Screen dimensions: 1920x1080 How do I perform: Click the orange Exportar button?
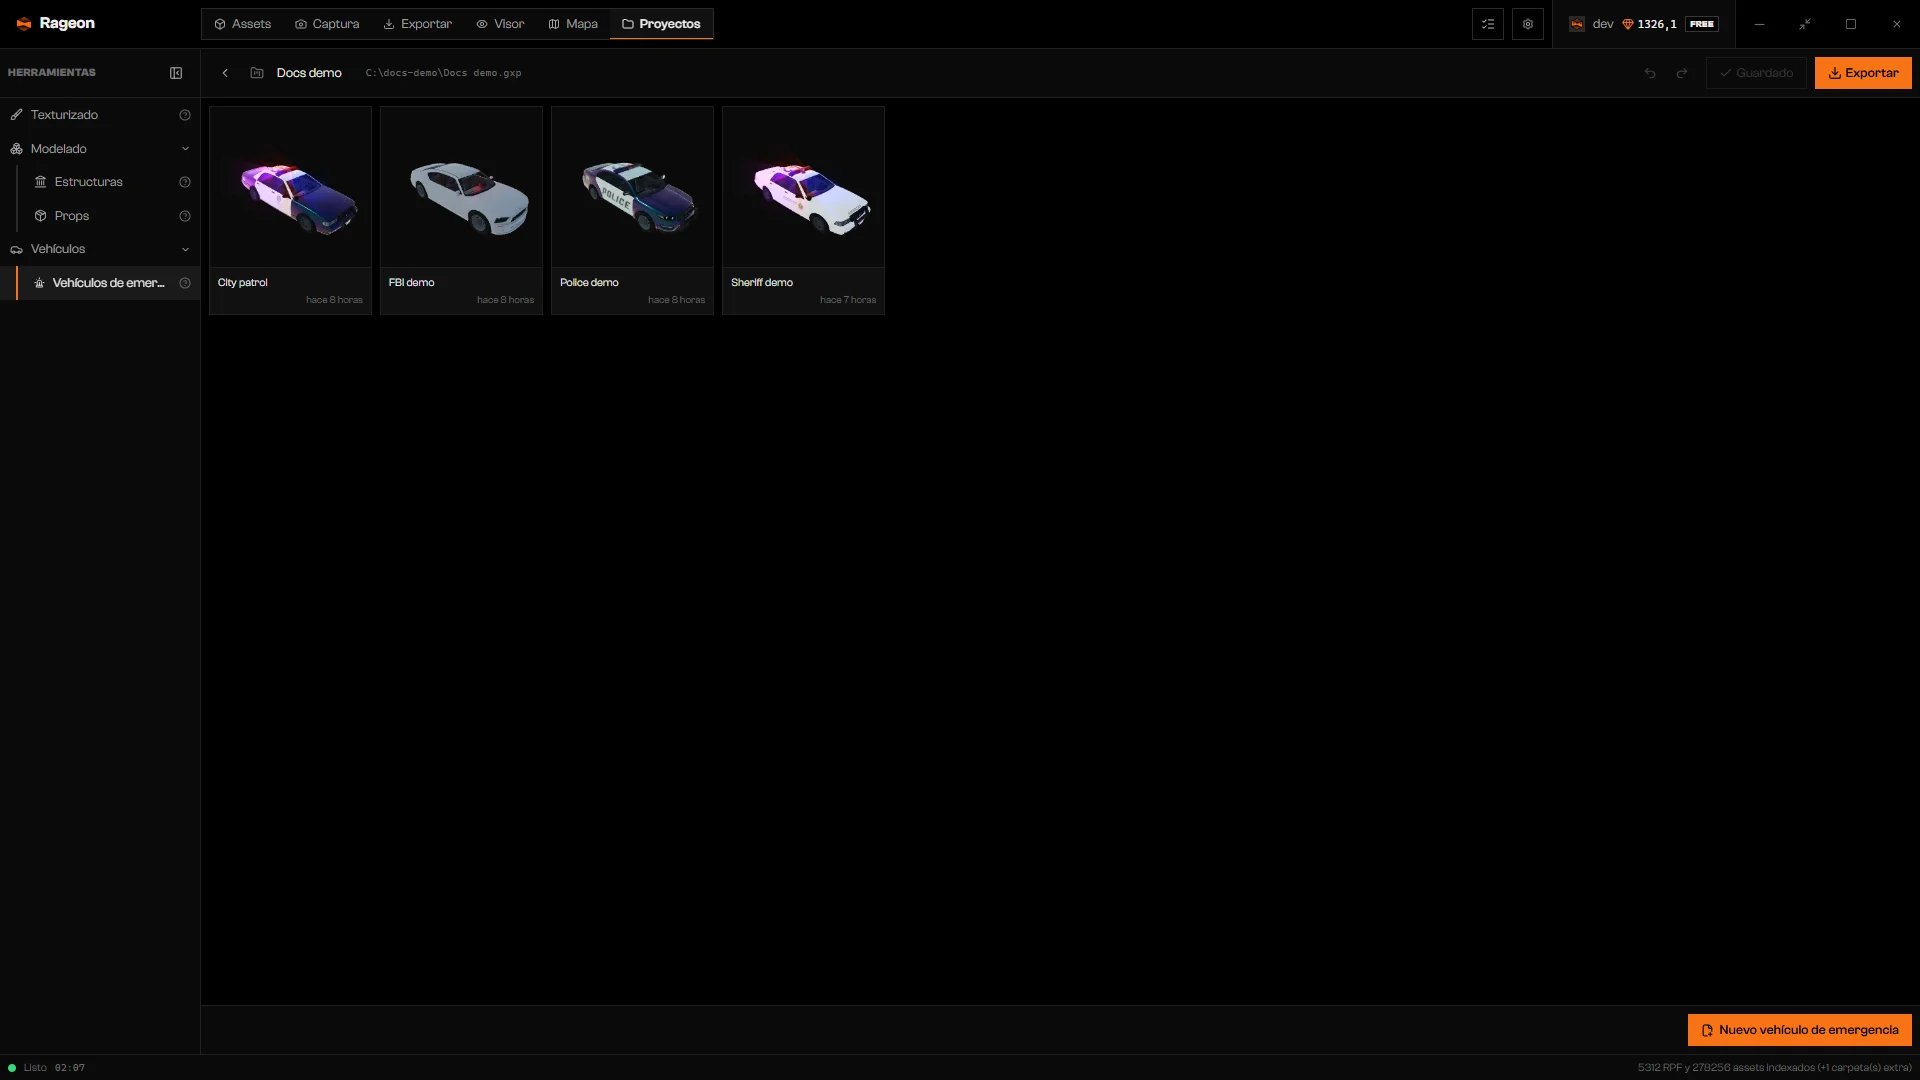coord(1863,73)
